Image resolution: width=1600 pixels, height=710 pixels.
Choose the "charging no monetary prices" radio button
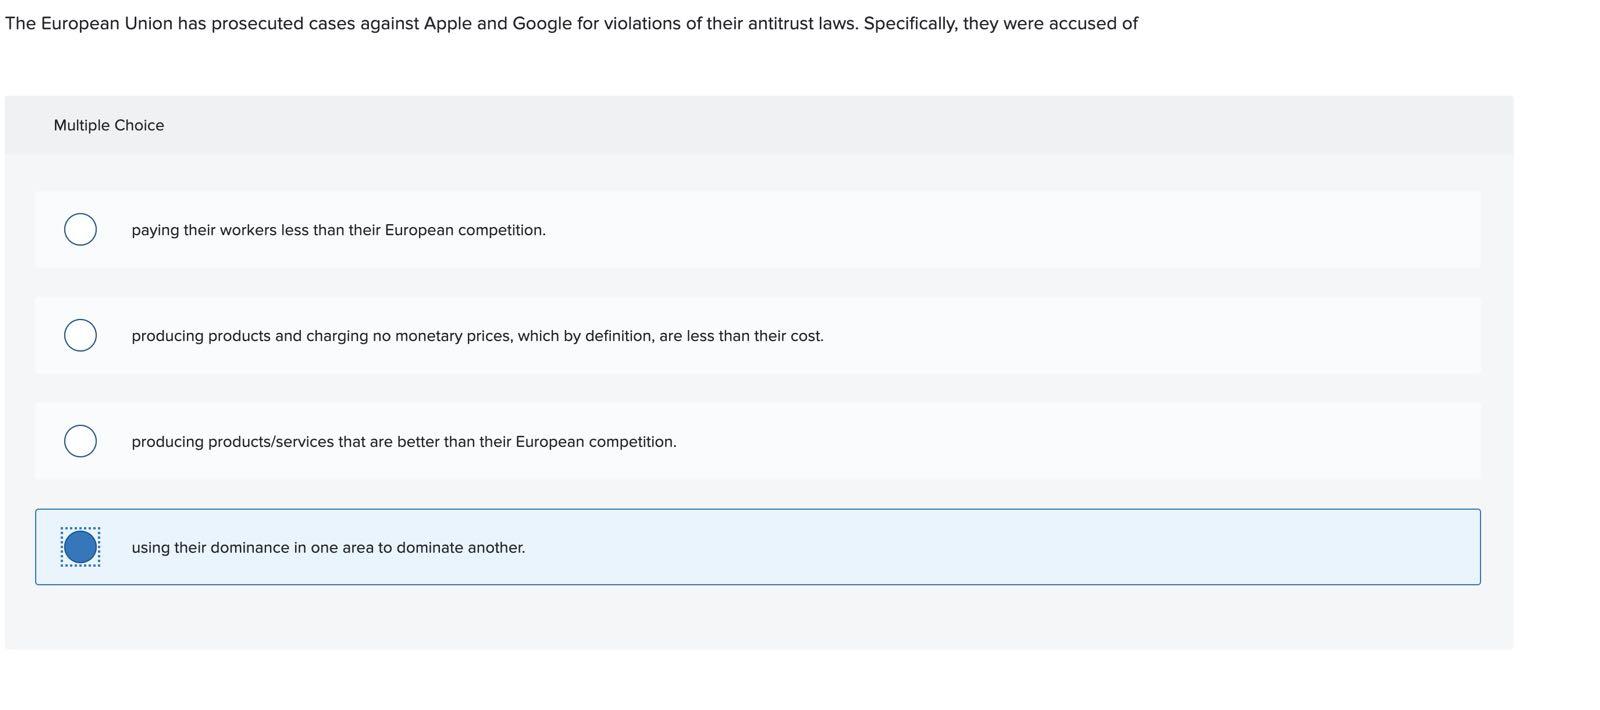tap(80, 335)
